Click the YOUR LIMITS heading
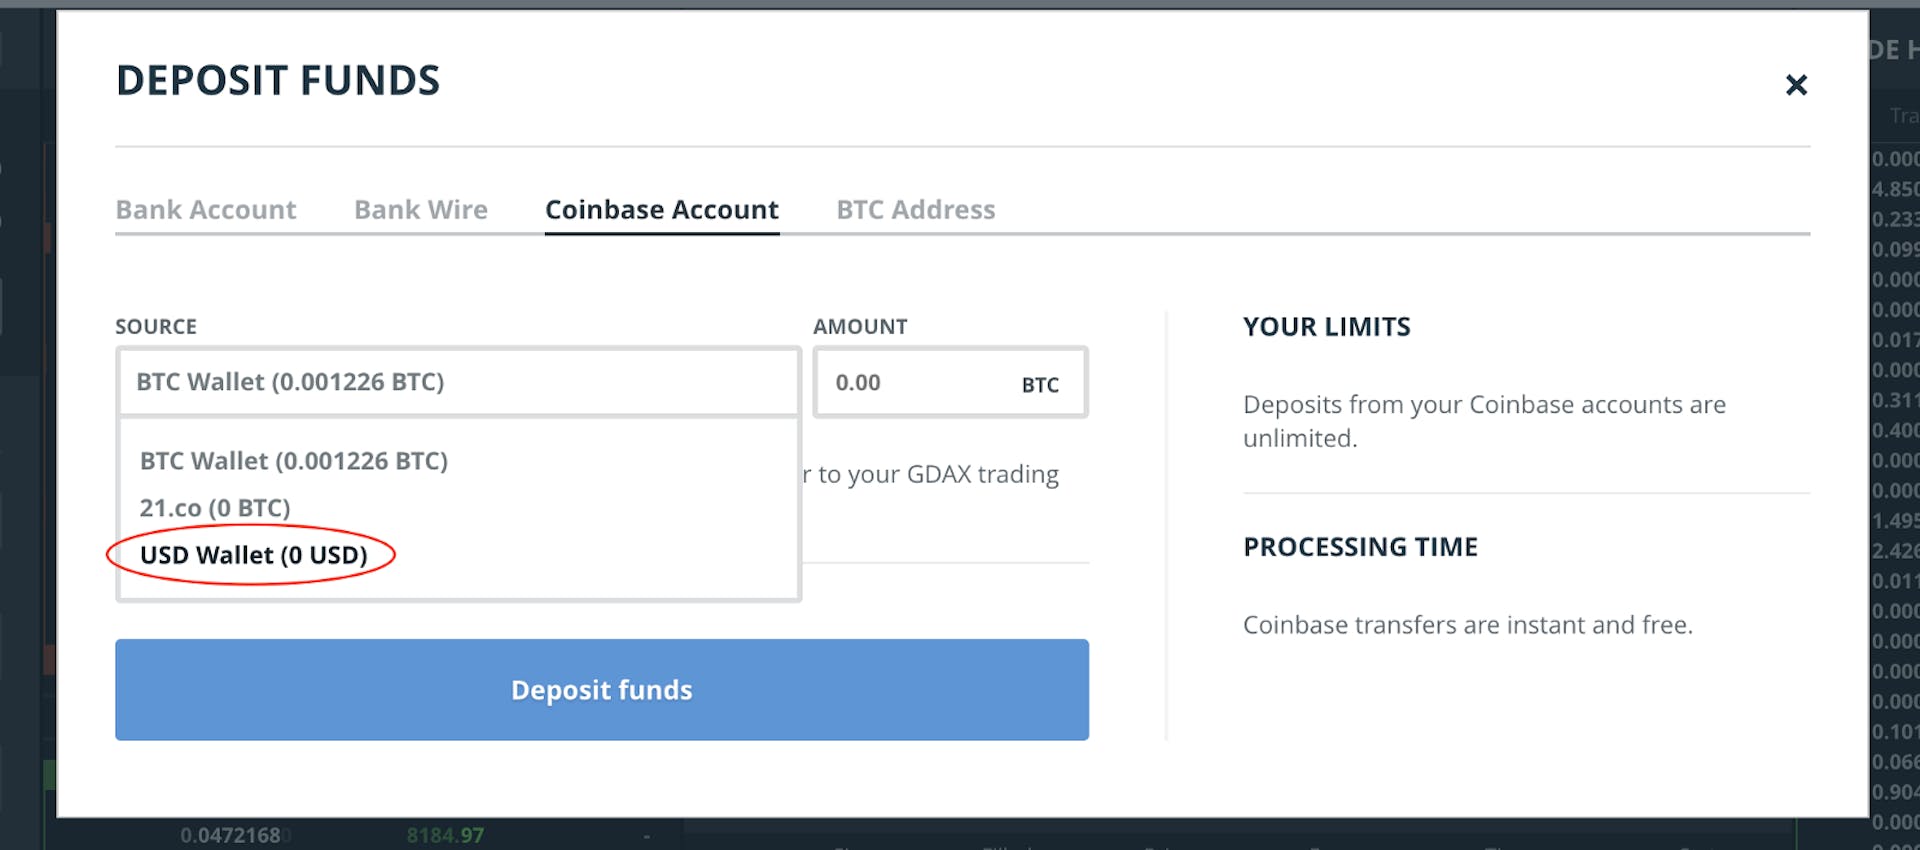Image resolution: width=1920 pixels, height=850 pixels. (x=1326, y=326)
